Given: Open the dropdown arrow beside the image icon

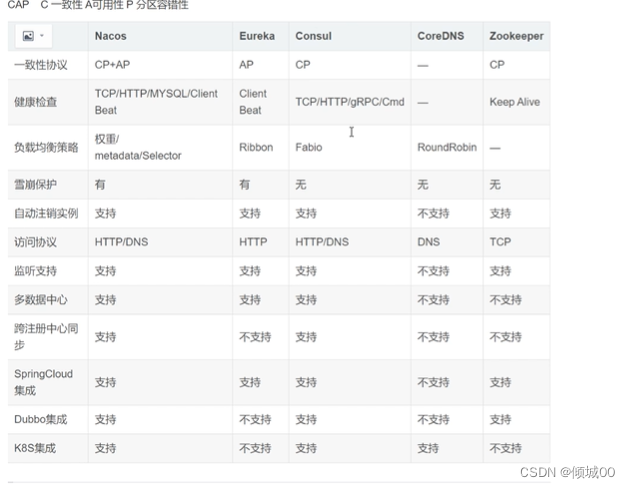Looking at the screenshot, I should click(41, 35).
